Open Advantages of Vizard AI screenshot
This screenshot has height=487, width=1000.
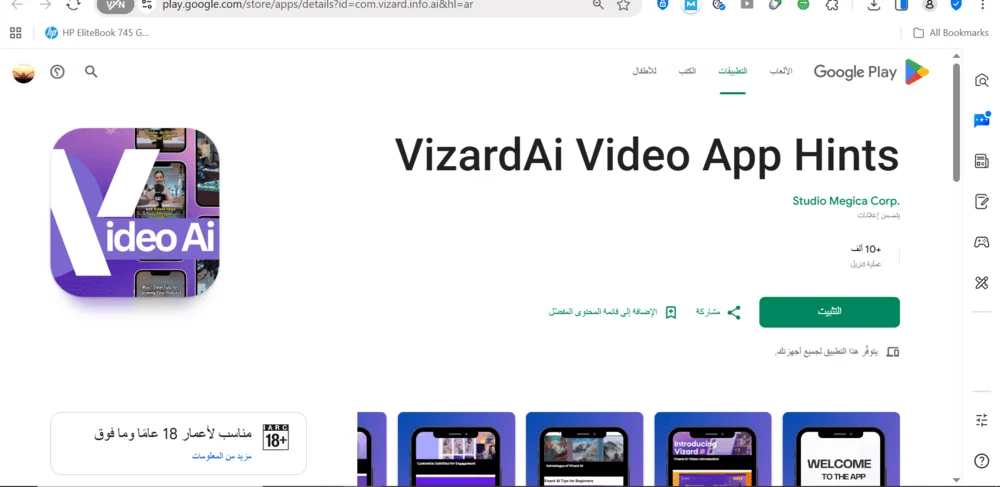pyautogui.click(x=584, y=449)
